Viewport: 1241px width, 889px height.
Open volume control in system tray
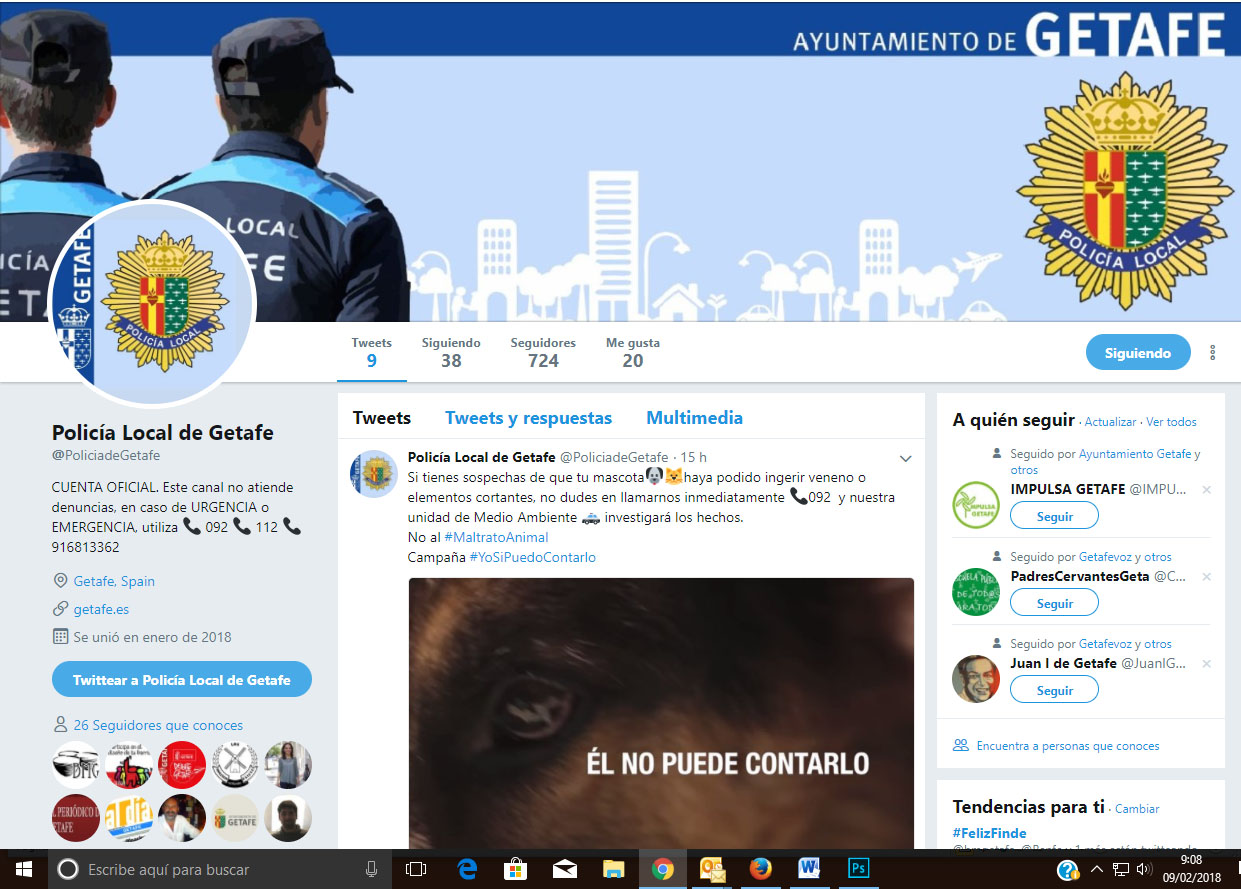[x=1144, y=869]
